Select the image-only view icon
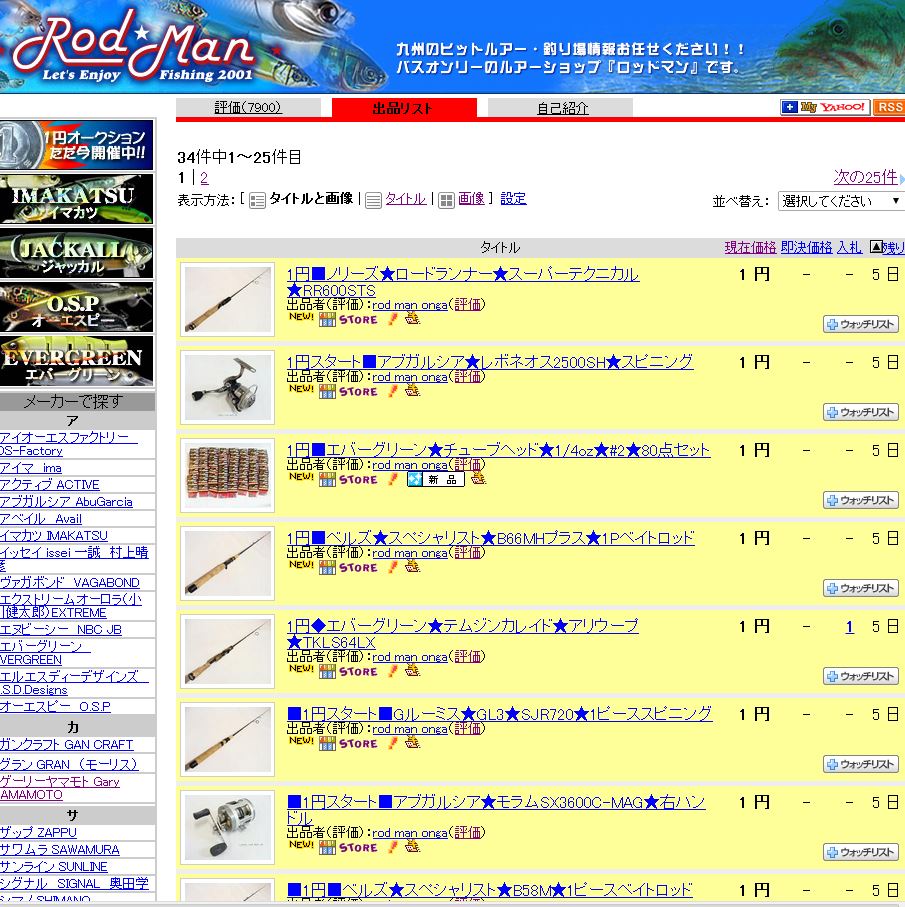Screen dimensions: 905x907 pos(447,200)
